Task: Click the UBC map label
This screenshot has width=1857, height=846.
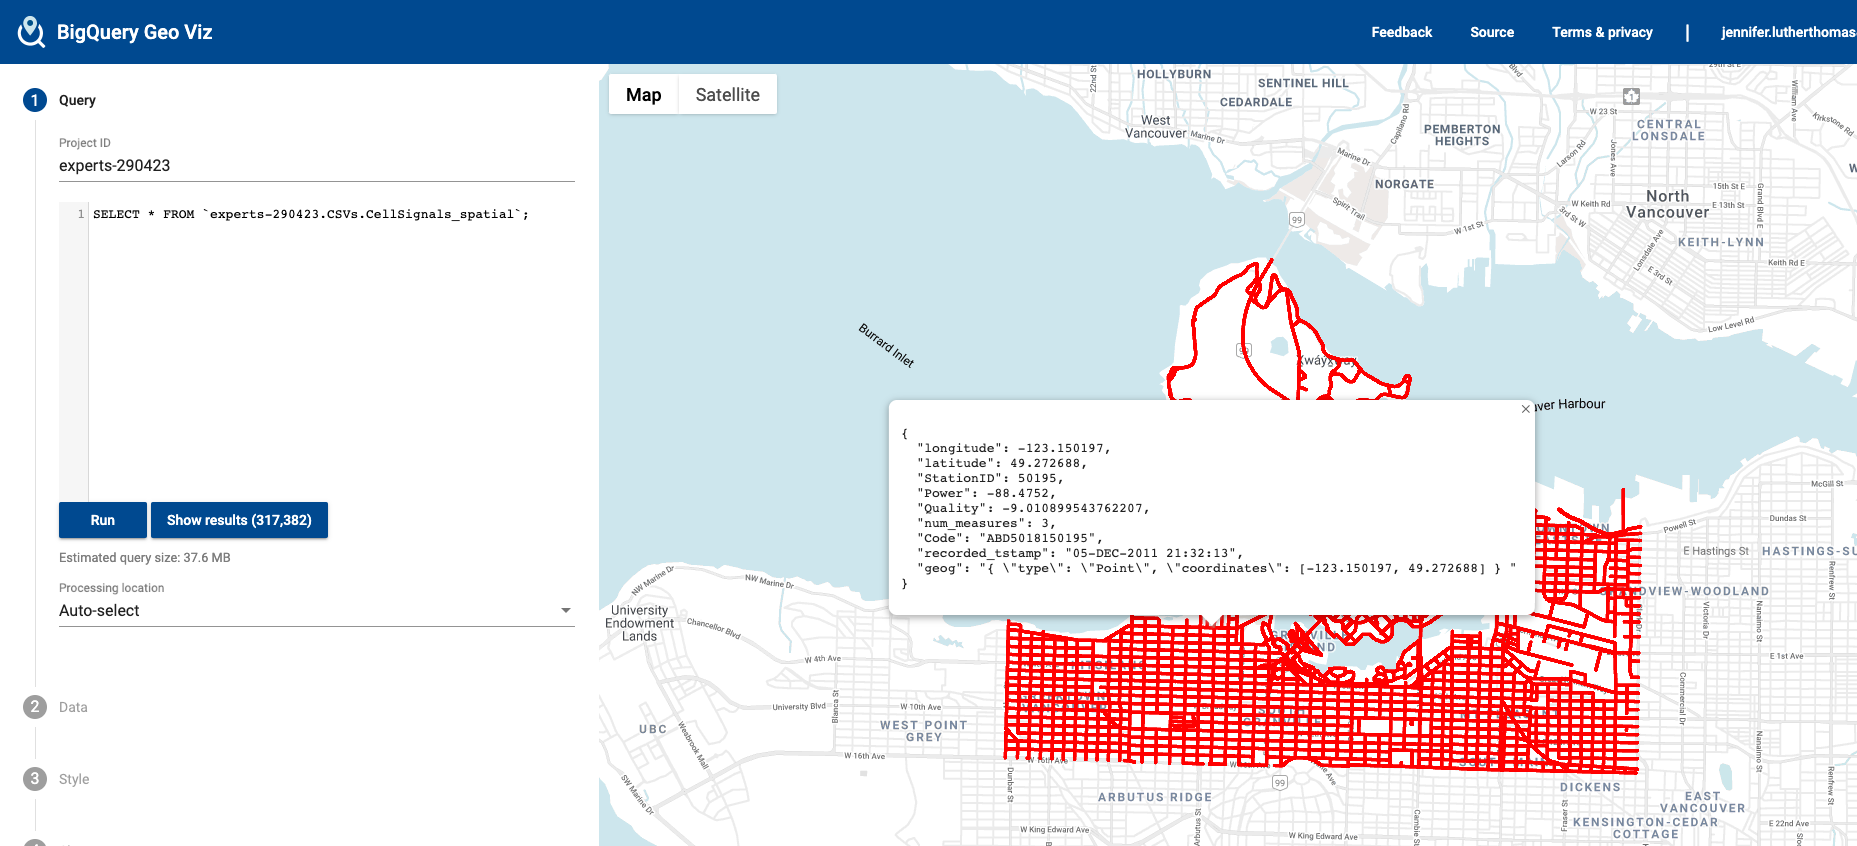Action: coord(653,729)
